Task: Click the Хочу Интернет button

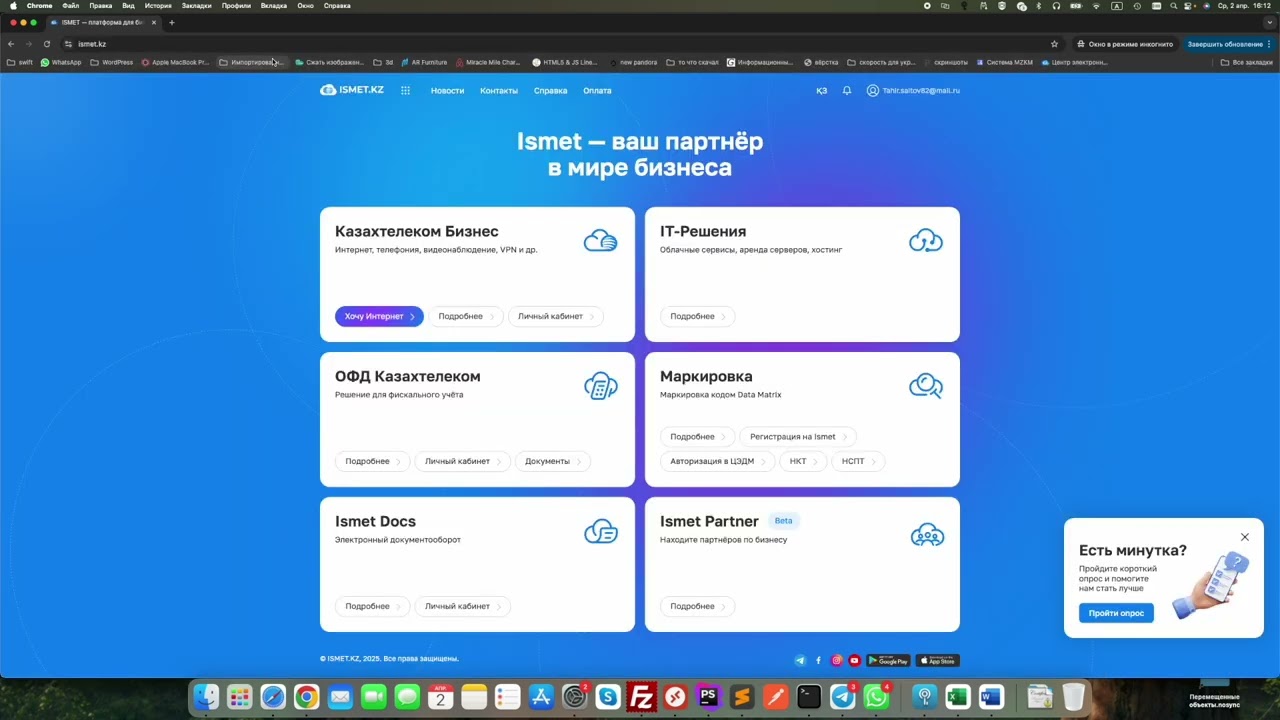Action: (379, 316)
